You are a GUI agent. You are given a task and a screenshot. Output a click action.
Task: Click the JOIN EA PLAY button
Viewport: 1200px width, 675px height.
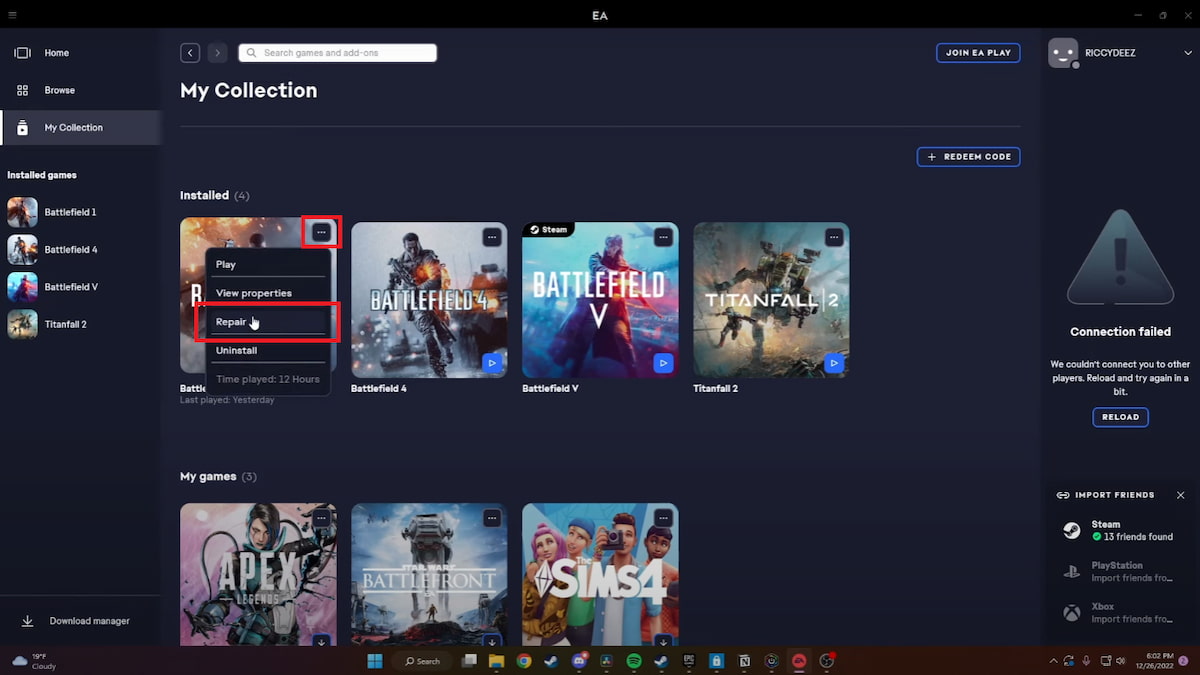click(x=977, y=52)
